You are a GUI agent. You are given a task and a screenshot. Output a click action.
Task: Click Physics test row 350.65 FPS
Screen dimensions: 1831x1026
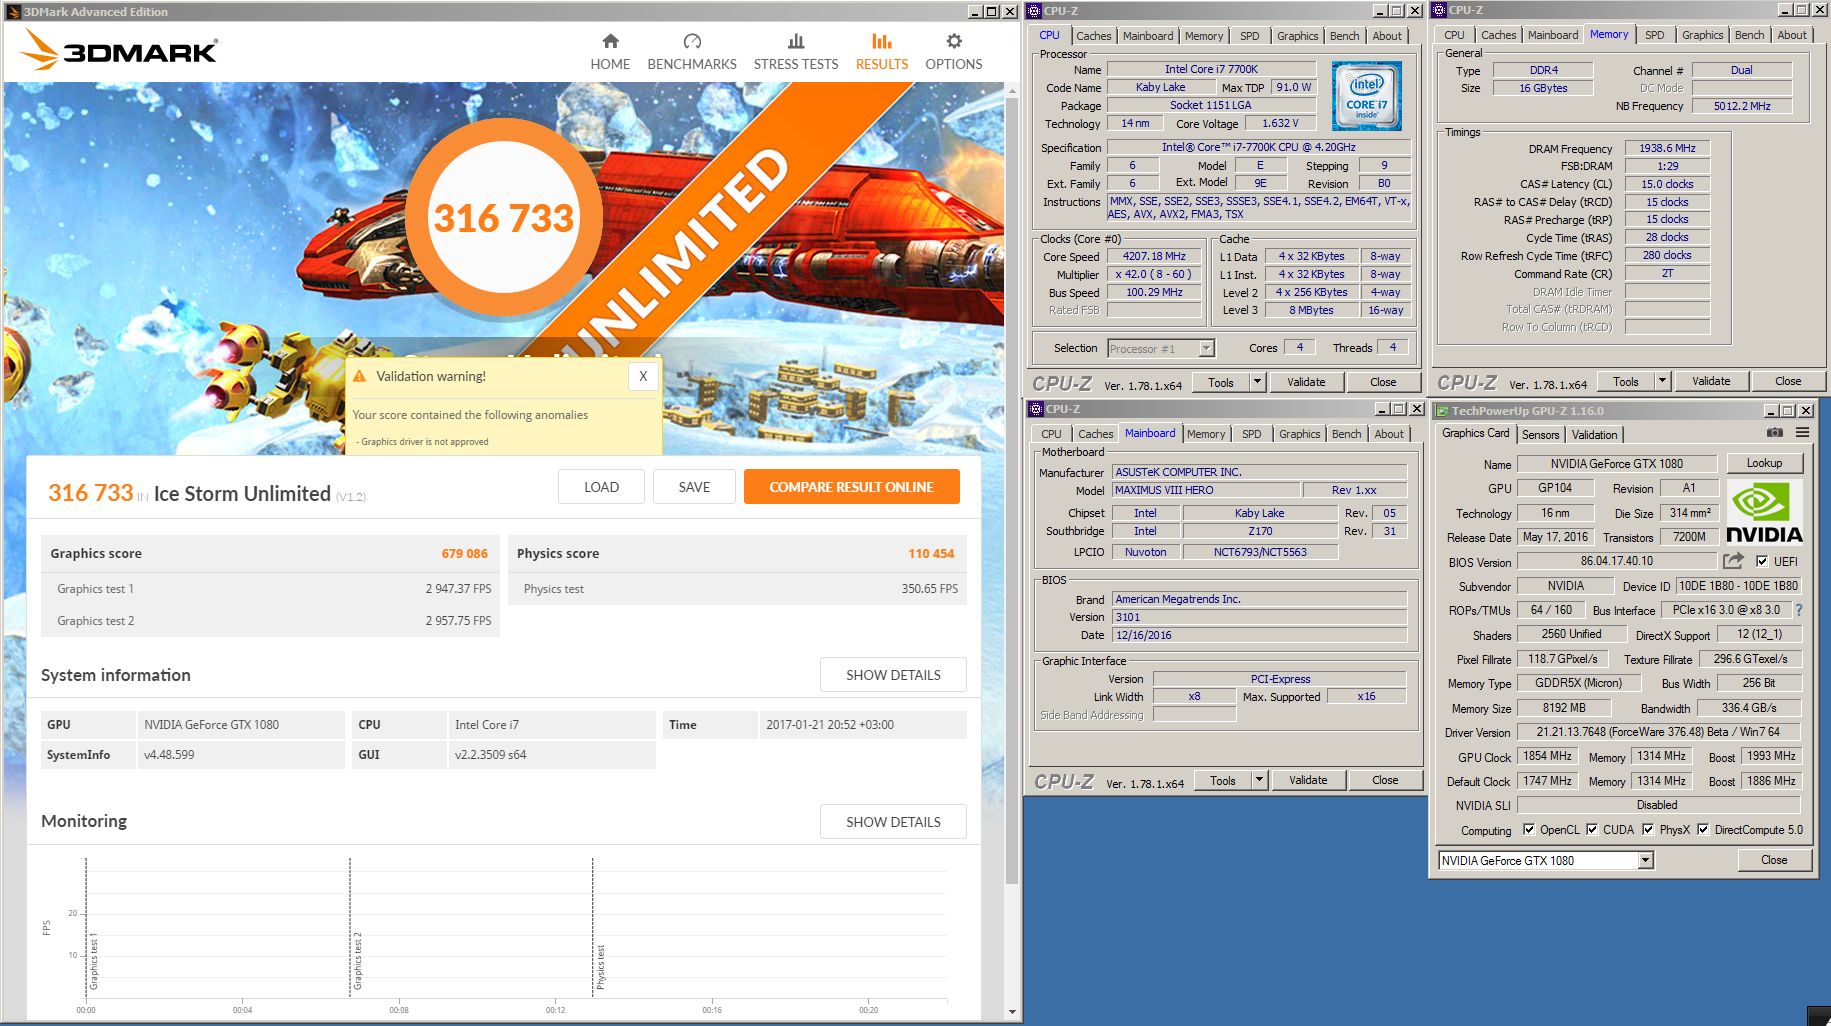[x=738, y=589]
